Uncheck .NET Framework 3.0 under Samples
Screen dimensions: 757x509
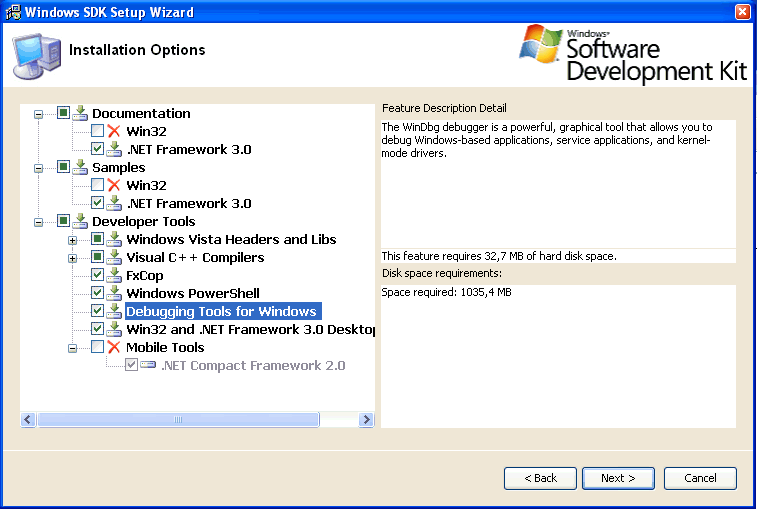[97, 203]
